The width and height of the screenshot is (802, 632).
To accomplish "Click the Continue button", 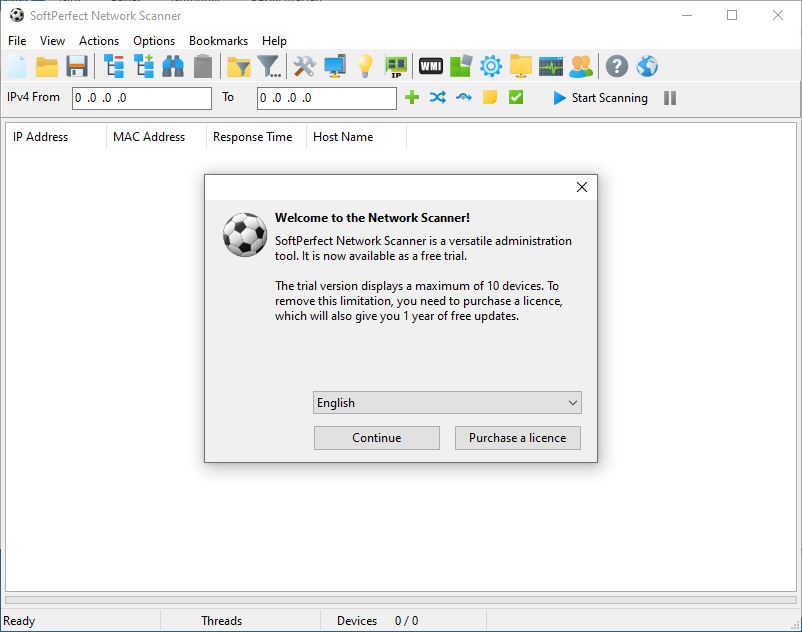I will click(377, 438).
